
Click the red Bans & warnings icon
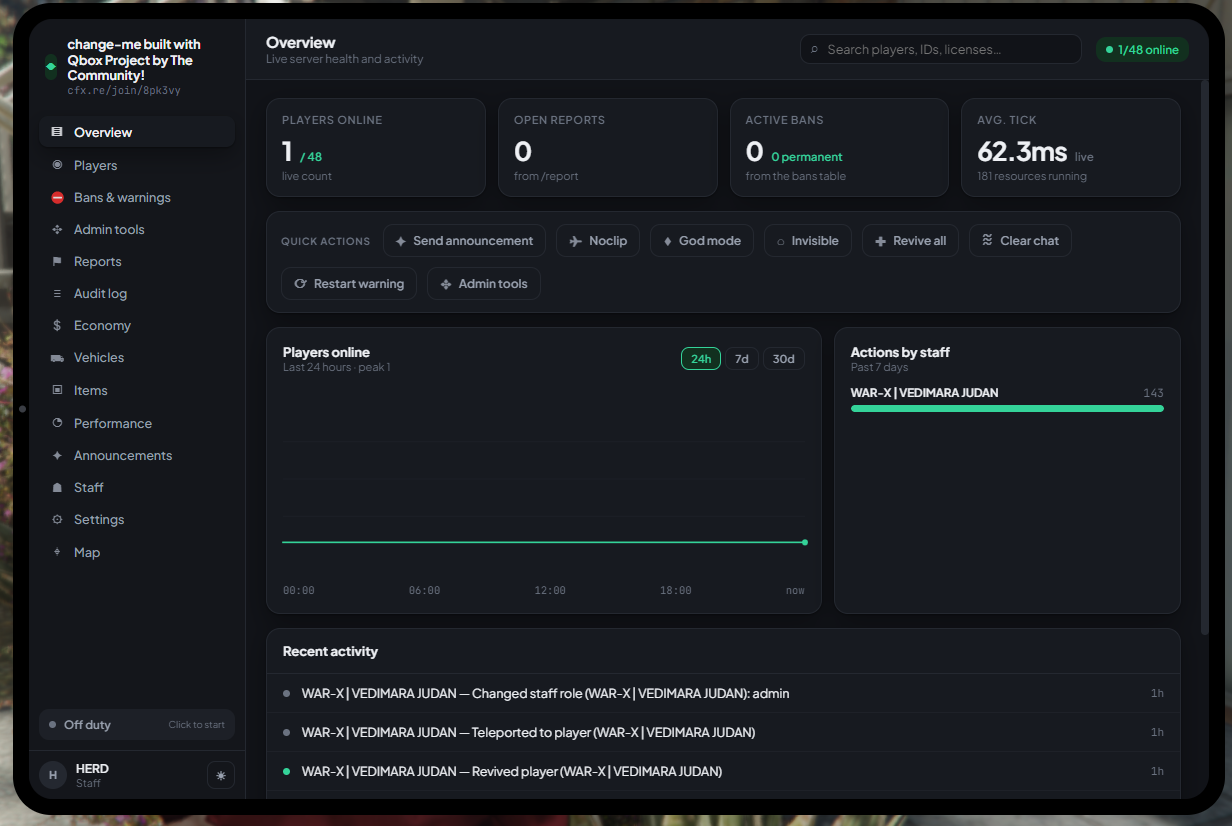click(x=57, y=197)
